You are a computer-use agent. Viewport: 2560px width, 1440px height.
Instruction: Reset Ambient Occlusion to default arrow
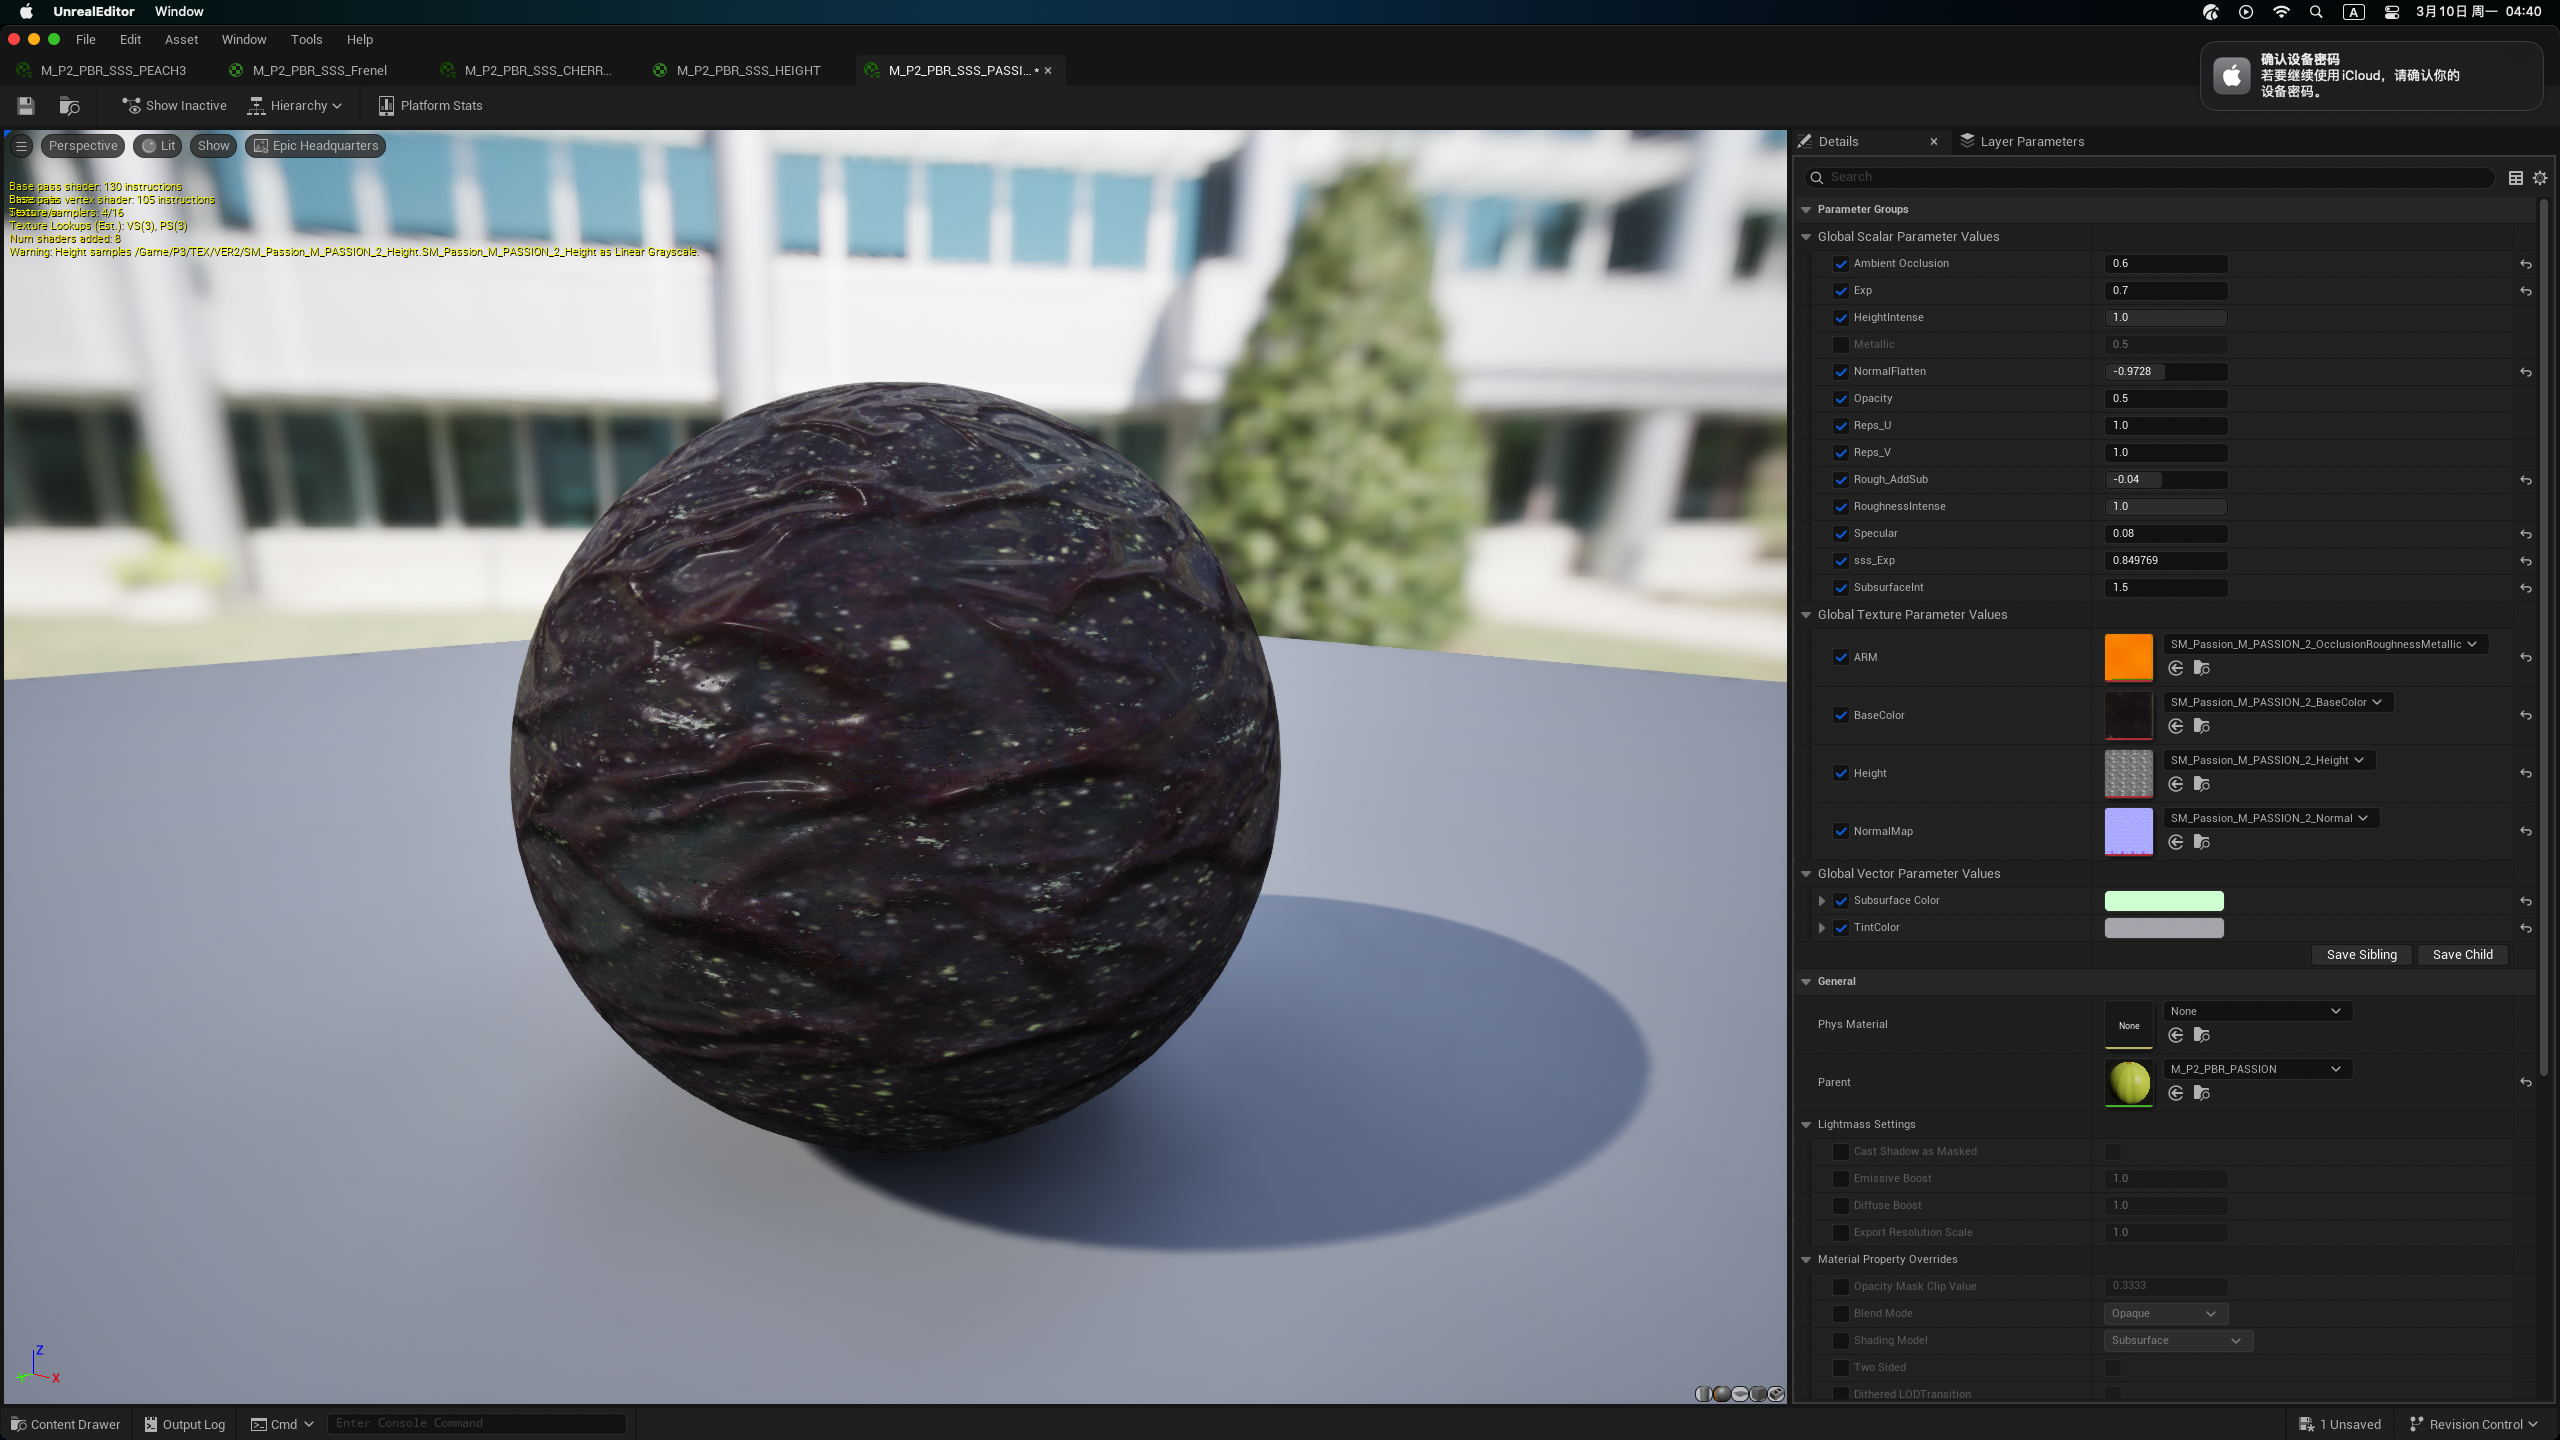coord(2526,264)
